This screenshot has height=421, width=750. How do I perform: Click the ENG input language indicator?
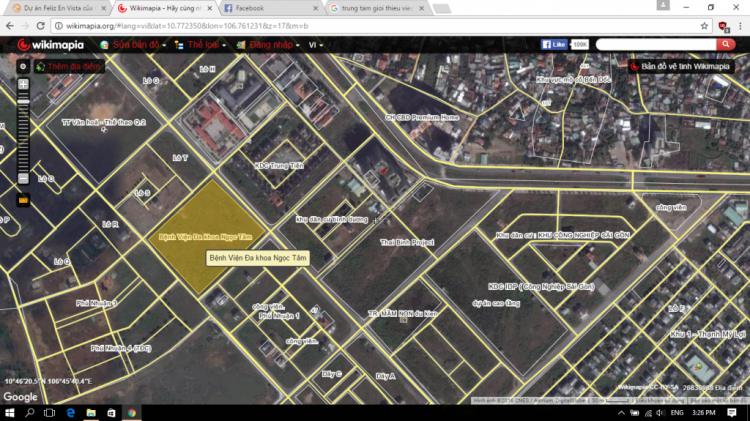pos(677,412)
